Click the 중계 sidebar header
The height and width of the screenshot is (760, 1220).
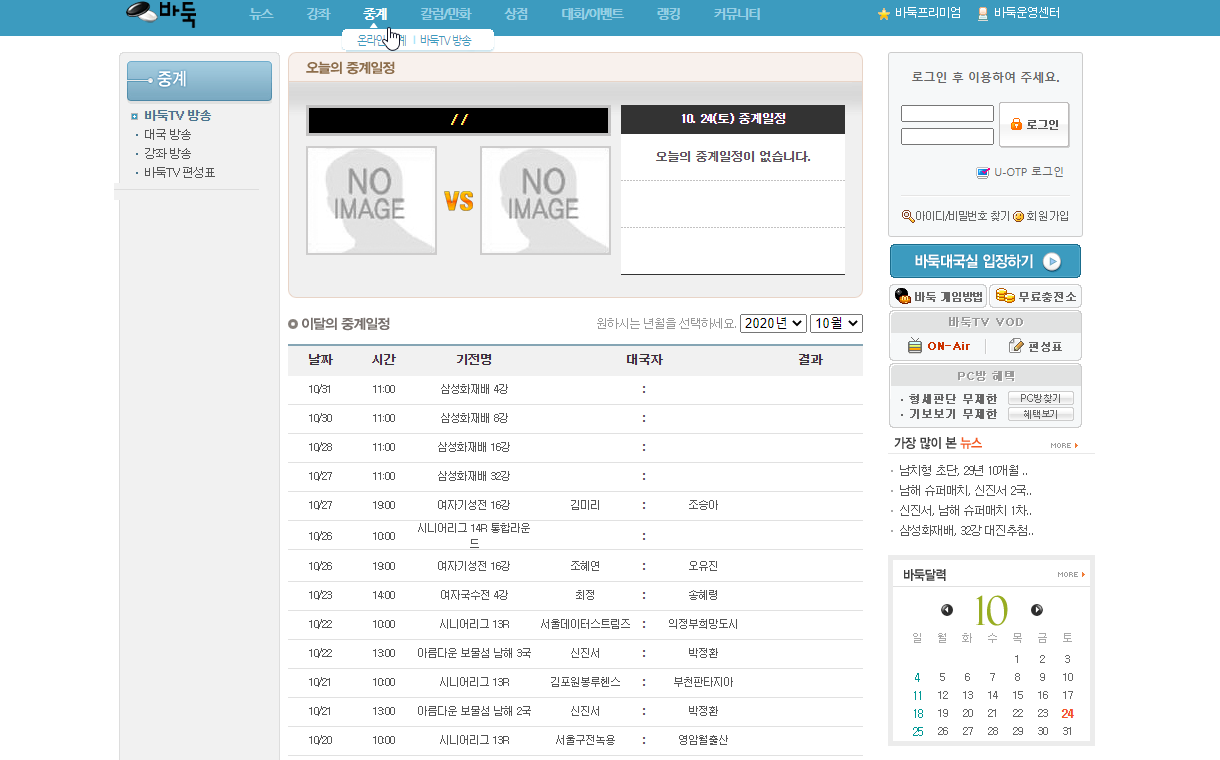(199, 81)
